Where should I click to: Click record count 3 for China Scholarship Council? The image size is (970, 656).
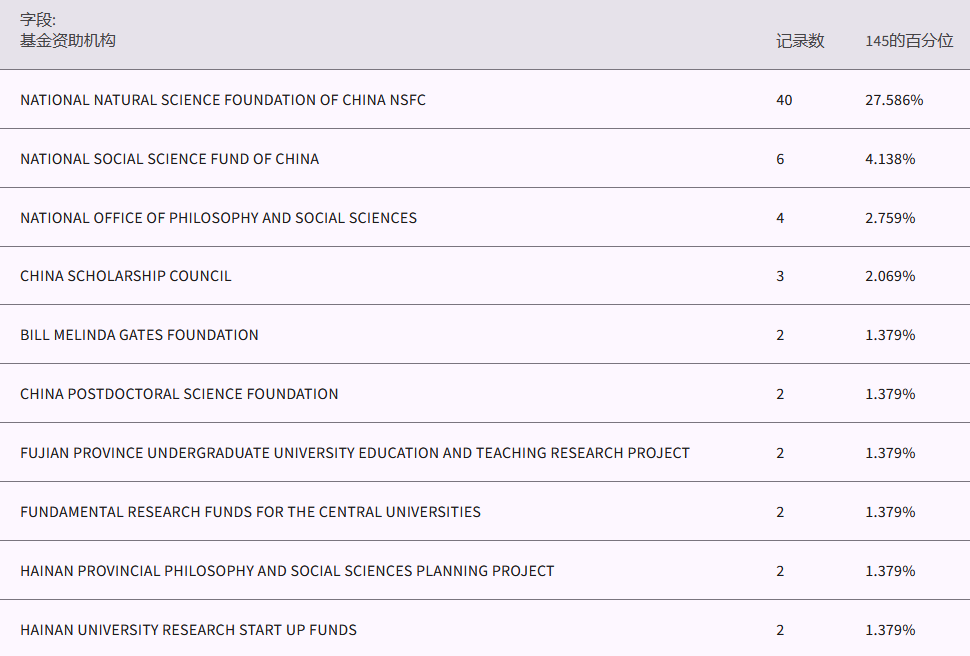pos(780,276)
